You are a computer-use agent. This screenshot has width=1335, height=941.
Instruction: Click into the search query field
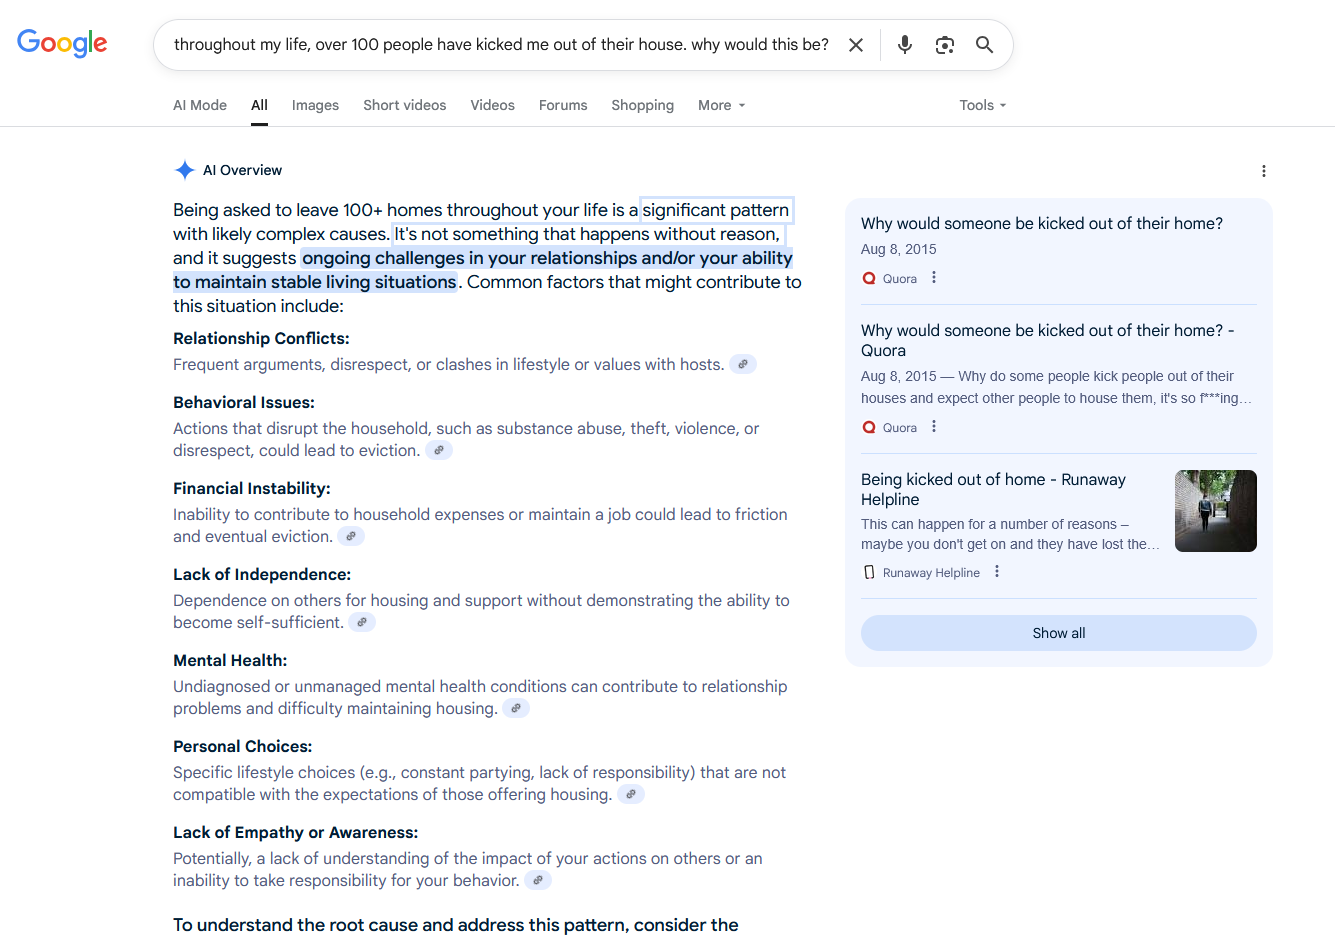pyautogui.click(x=501, y=45)
